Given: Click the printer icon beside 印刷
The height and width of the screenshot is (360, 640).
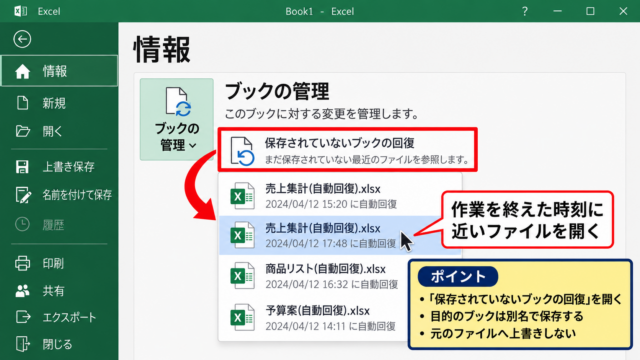Looking at the screenshot, I should pyautogui.click(x=22, y=263).
